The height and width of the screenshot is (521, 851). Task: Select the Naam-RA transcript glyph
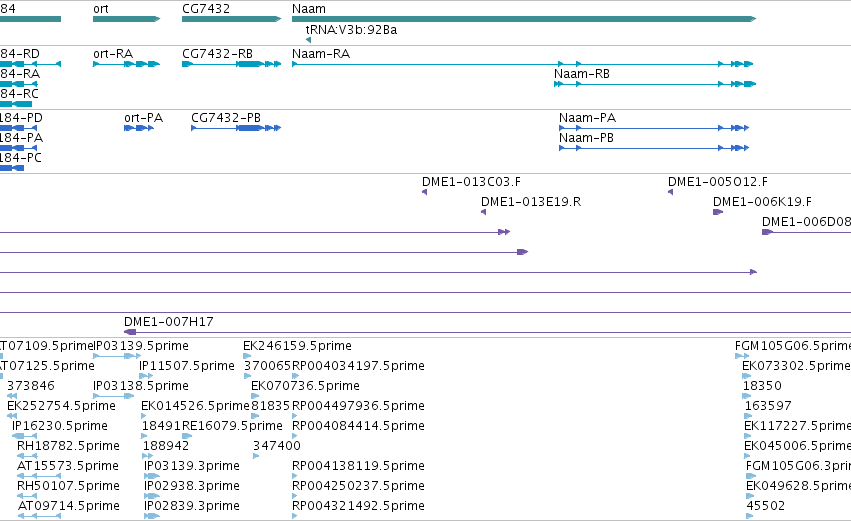tap(522, 64)
